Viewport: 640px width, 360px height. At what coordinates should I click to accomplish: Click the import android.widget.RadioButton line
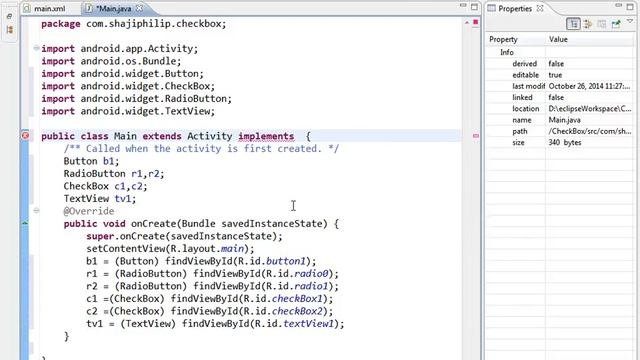point(136,99)
